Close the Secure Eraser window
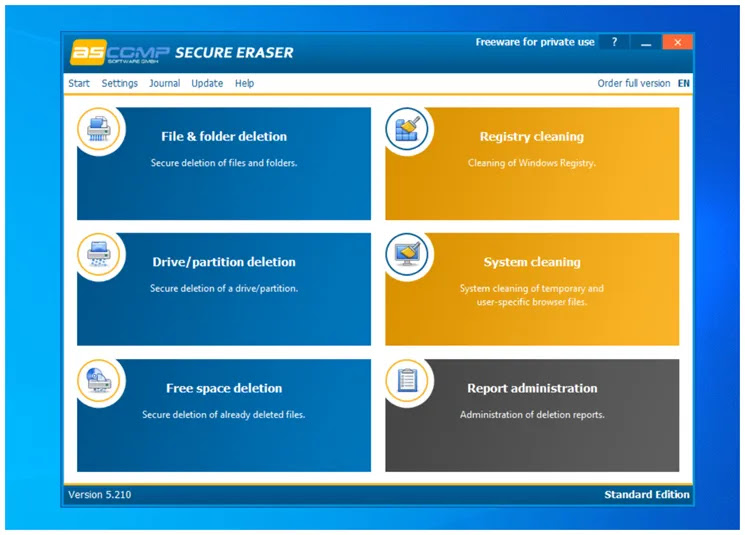The width and height of the screenshot is (745, 535). point(678,42)
